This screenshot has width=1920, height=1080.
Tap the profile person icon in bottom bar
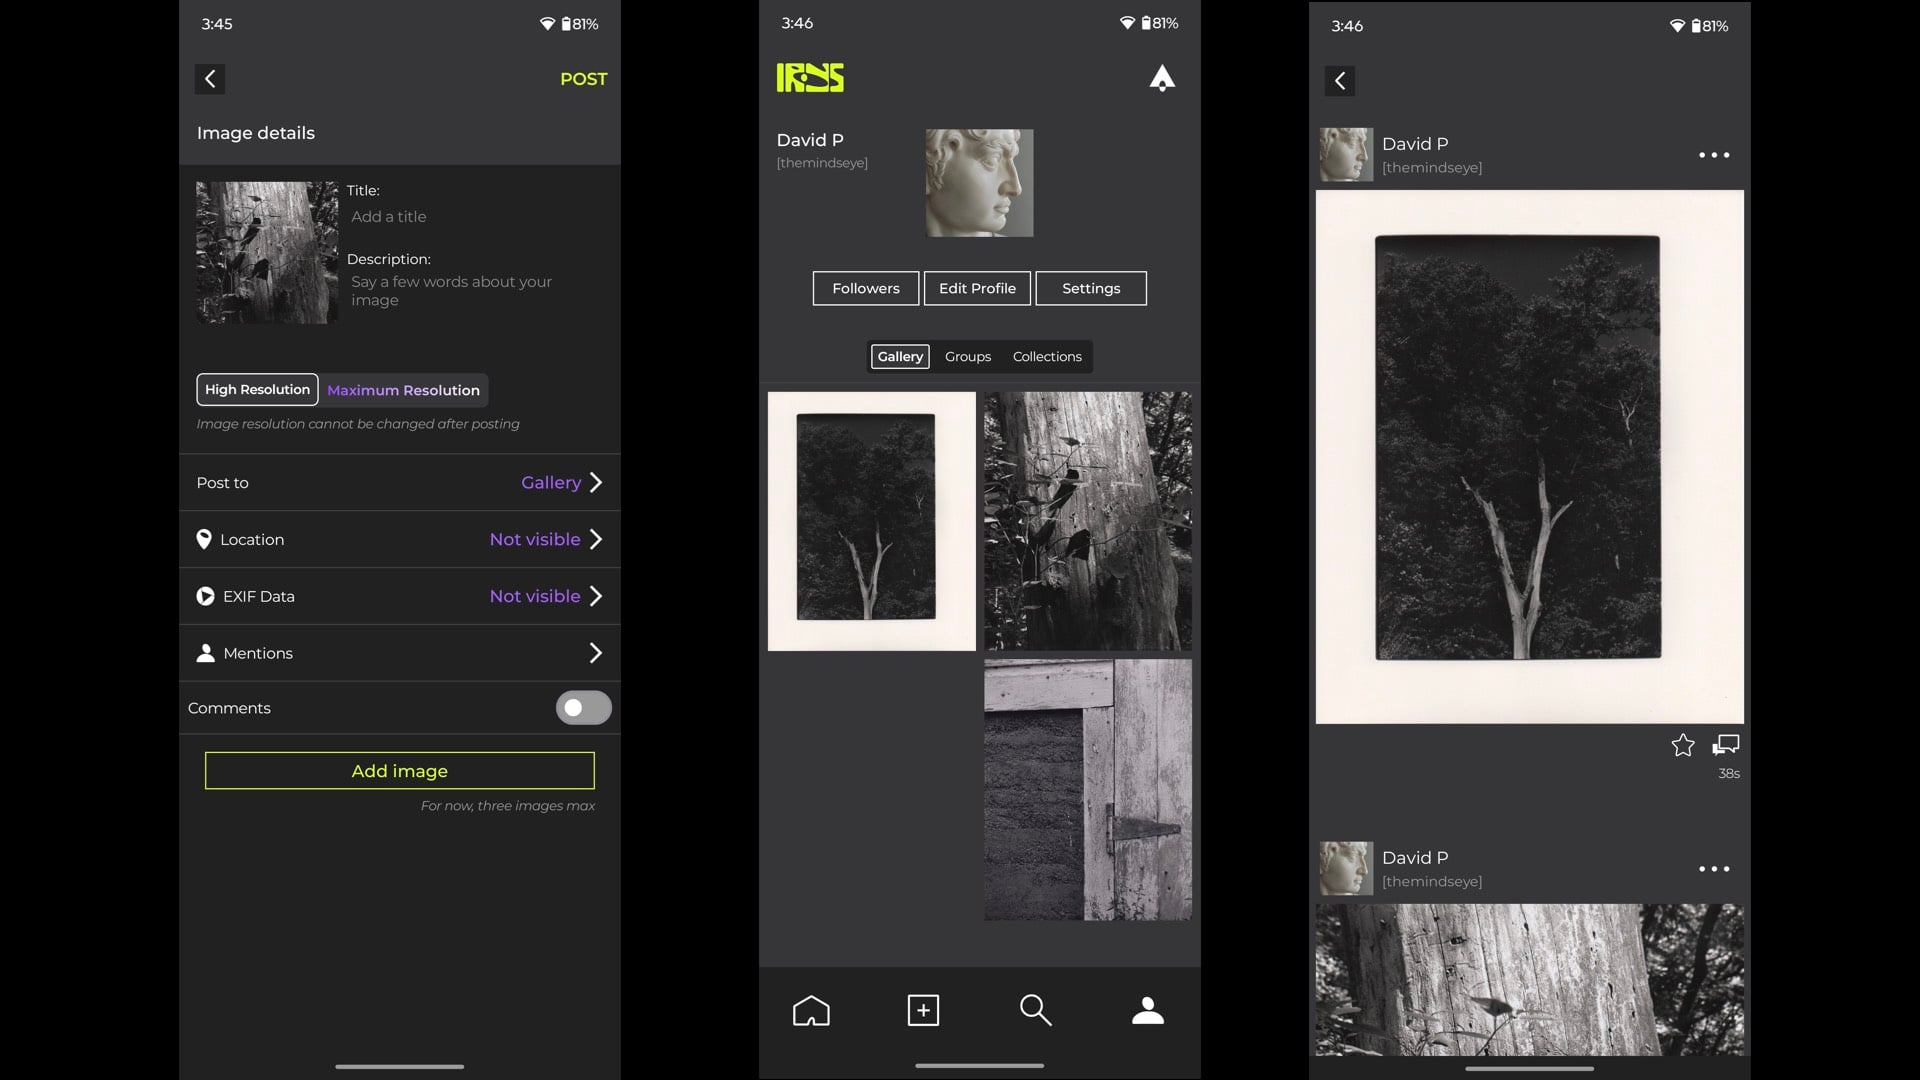point(1147,1010)
